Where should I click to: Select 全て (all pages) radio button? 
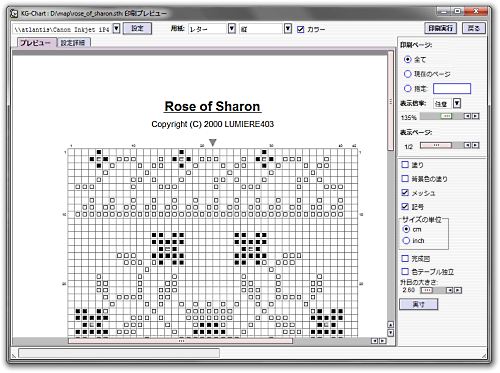(x=407, y=59)
